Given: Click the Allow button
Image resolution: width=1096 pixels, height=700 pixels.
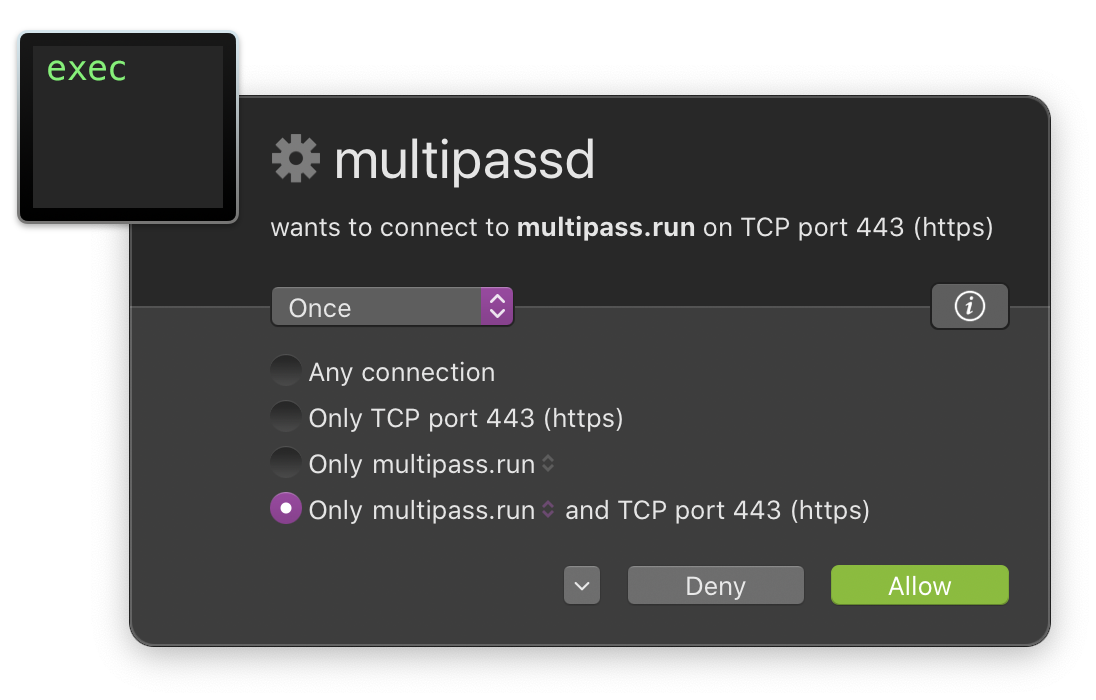Looking at the screenshot, I should pyautogui.click(x=919, y=585).
